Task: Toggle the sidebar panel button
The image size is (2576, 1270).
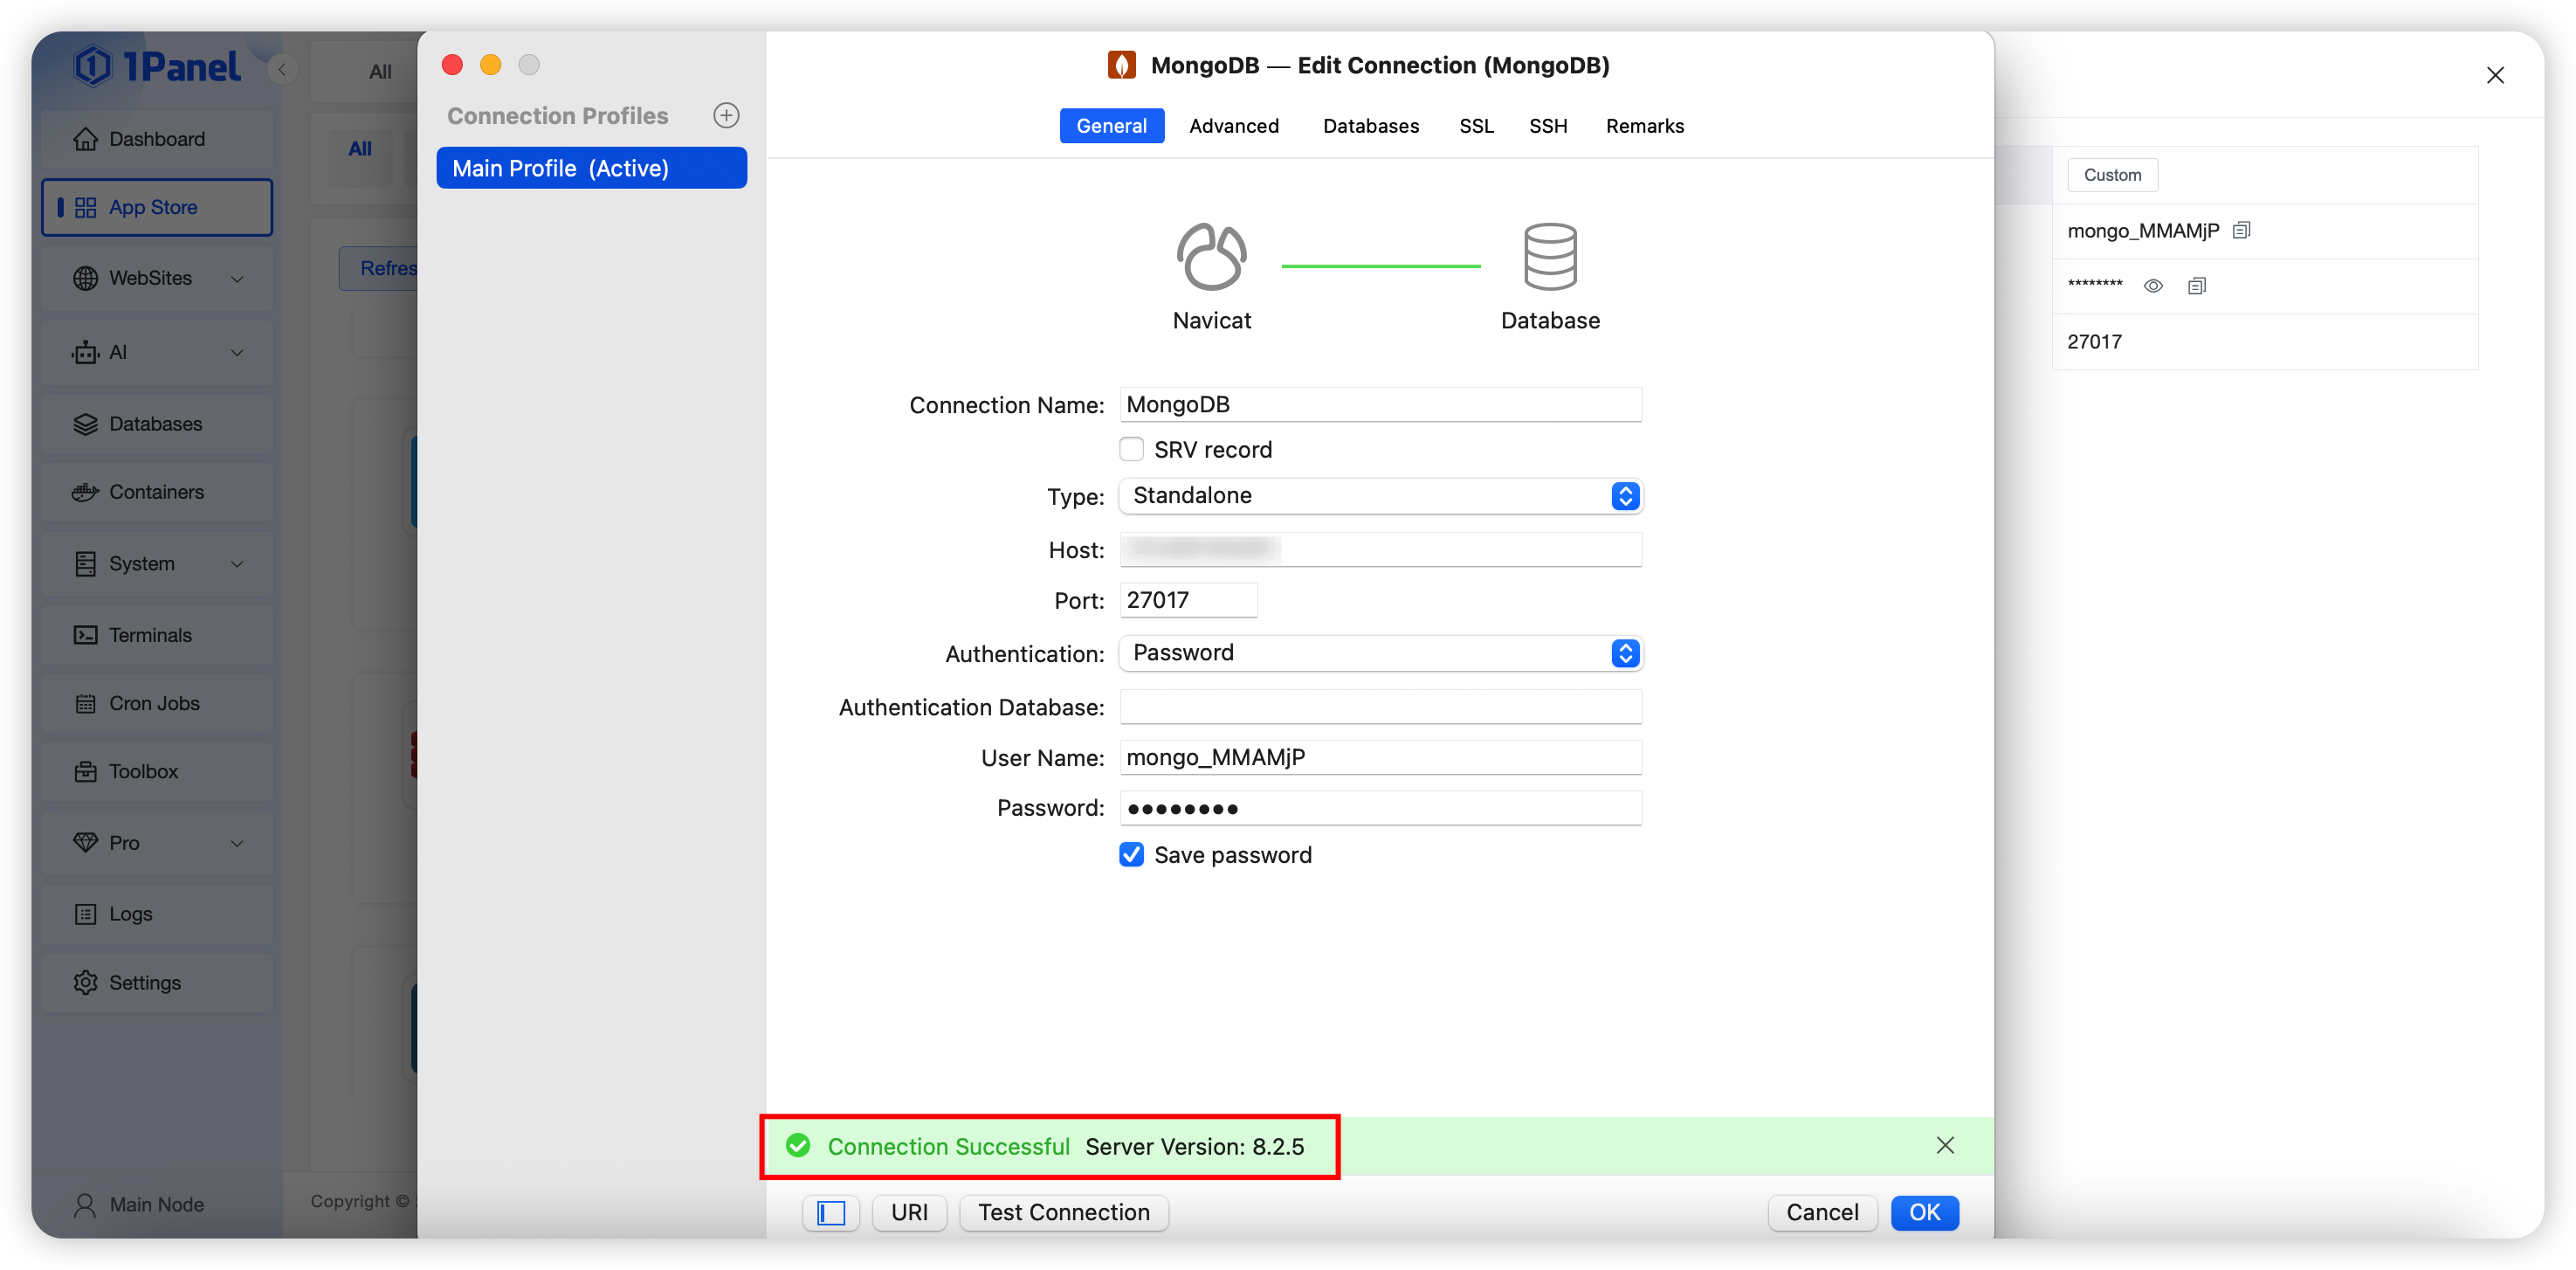Action: point(831,1213)
